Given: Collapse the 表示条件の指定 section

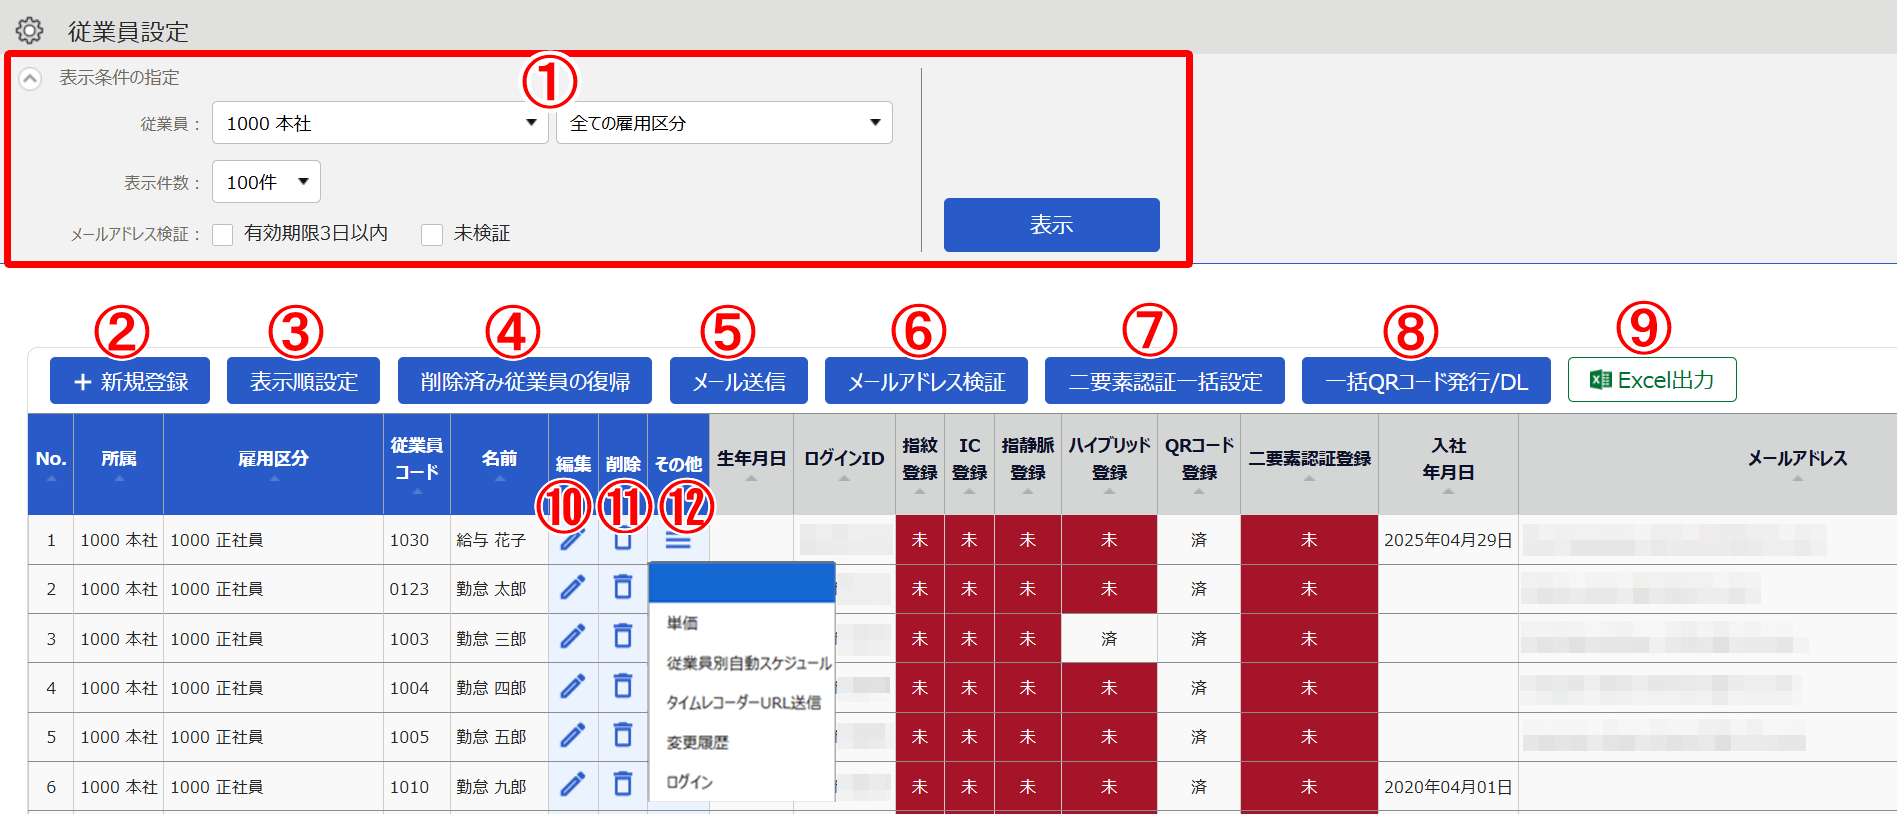Looking at the screenshot, I should pyautogui.click(x=30, y=78).
